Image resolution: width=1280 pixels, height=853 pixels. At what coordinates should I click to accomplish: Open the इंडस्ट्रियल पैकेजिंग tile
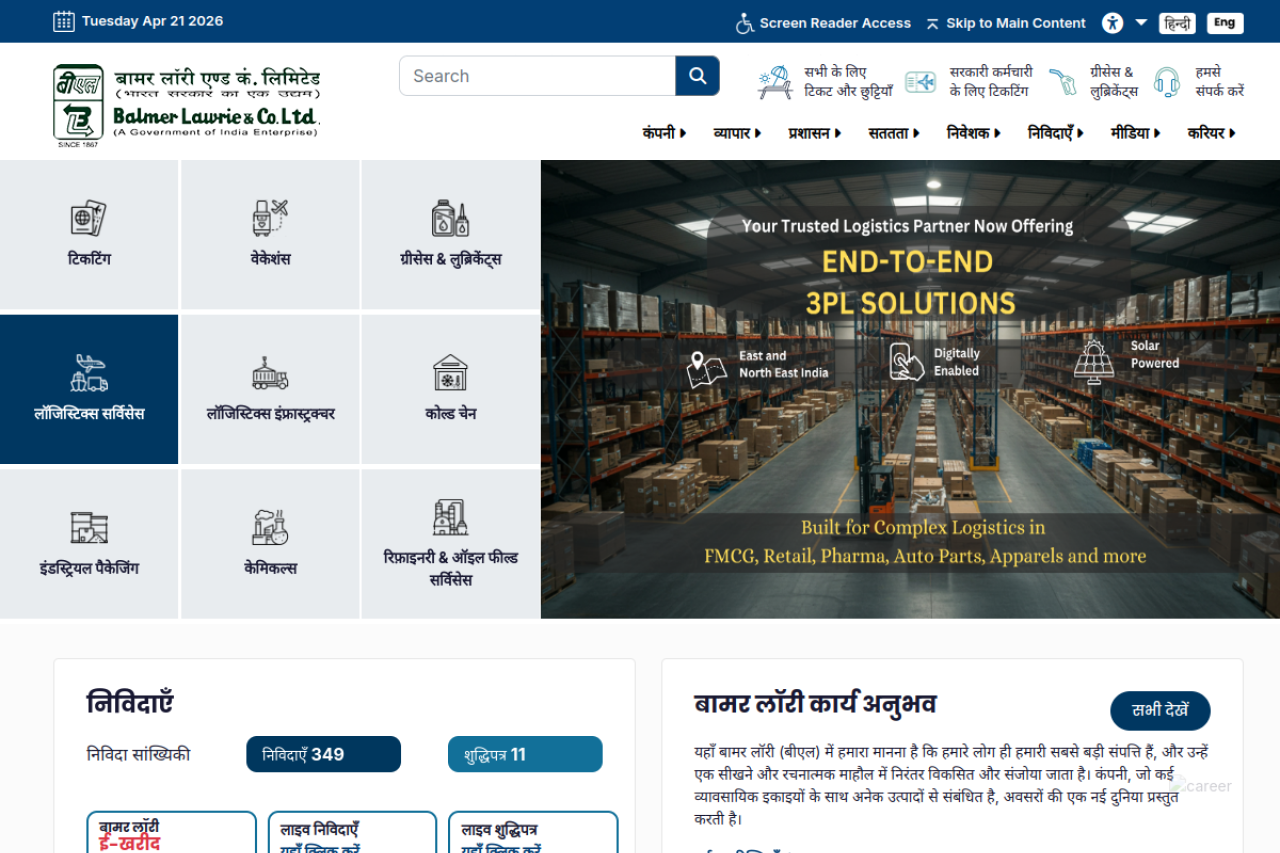pyautogui.click(x=89, y=545)
